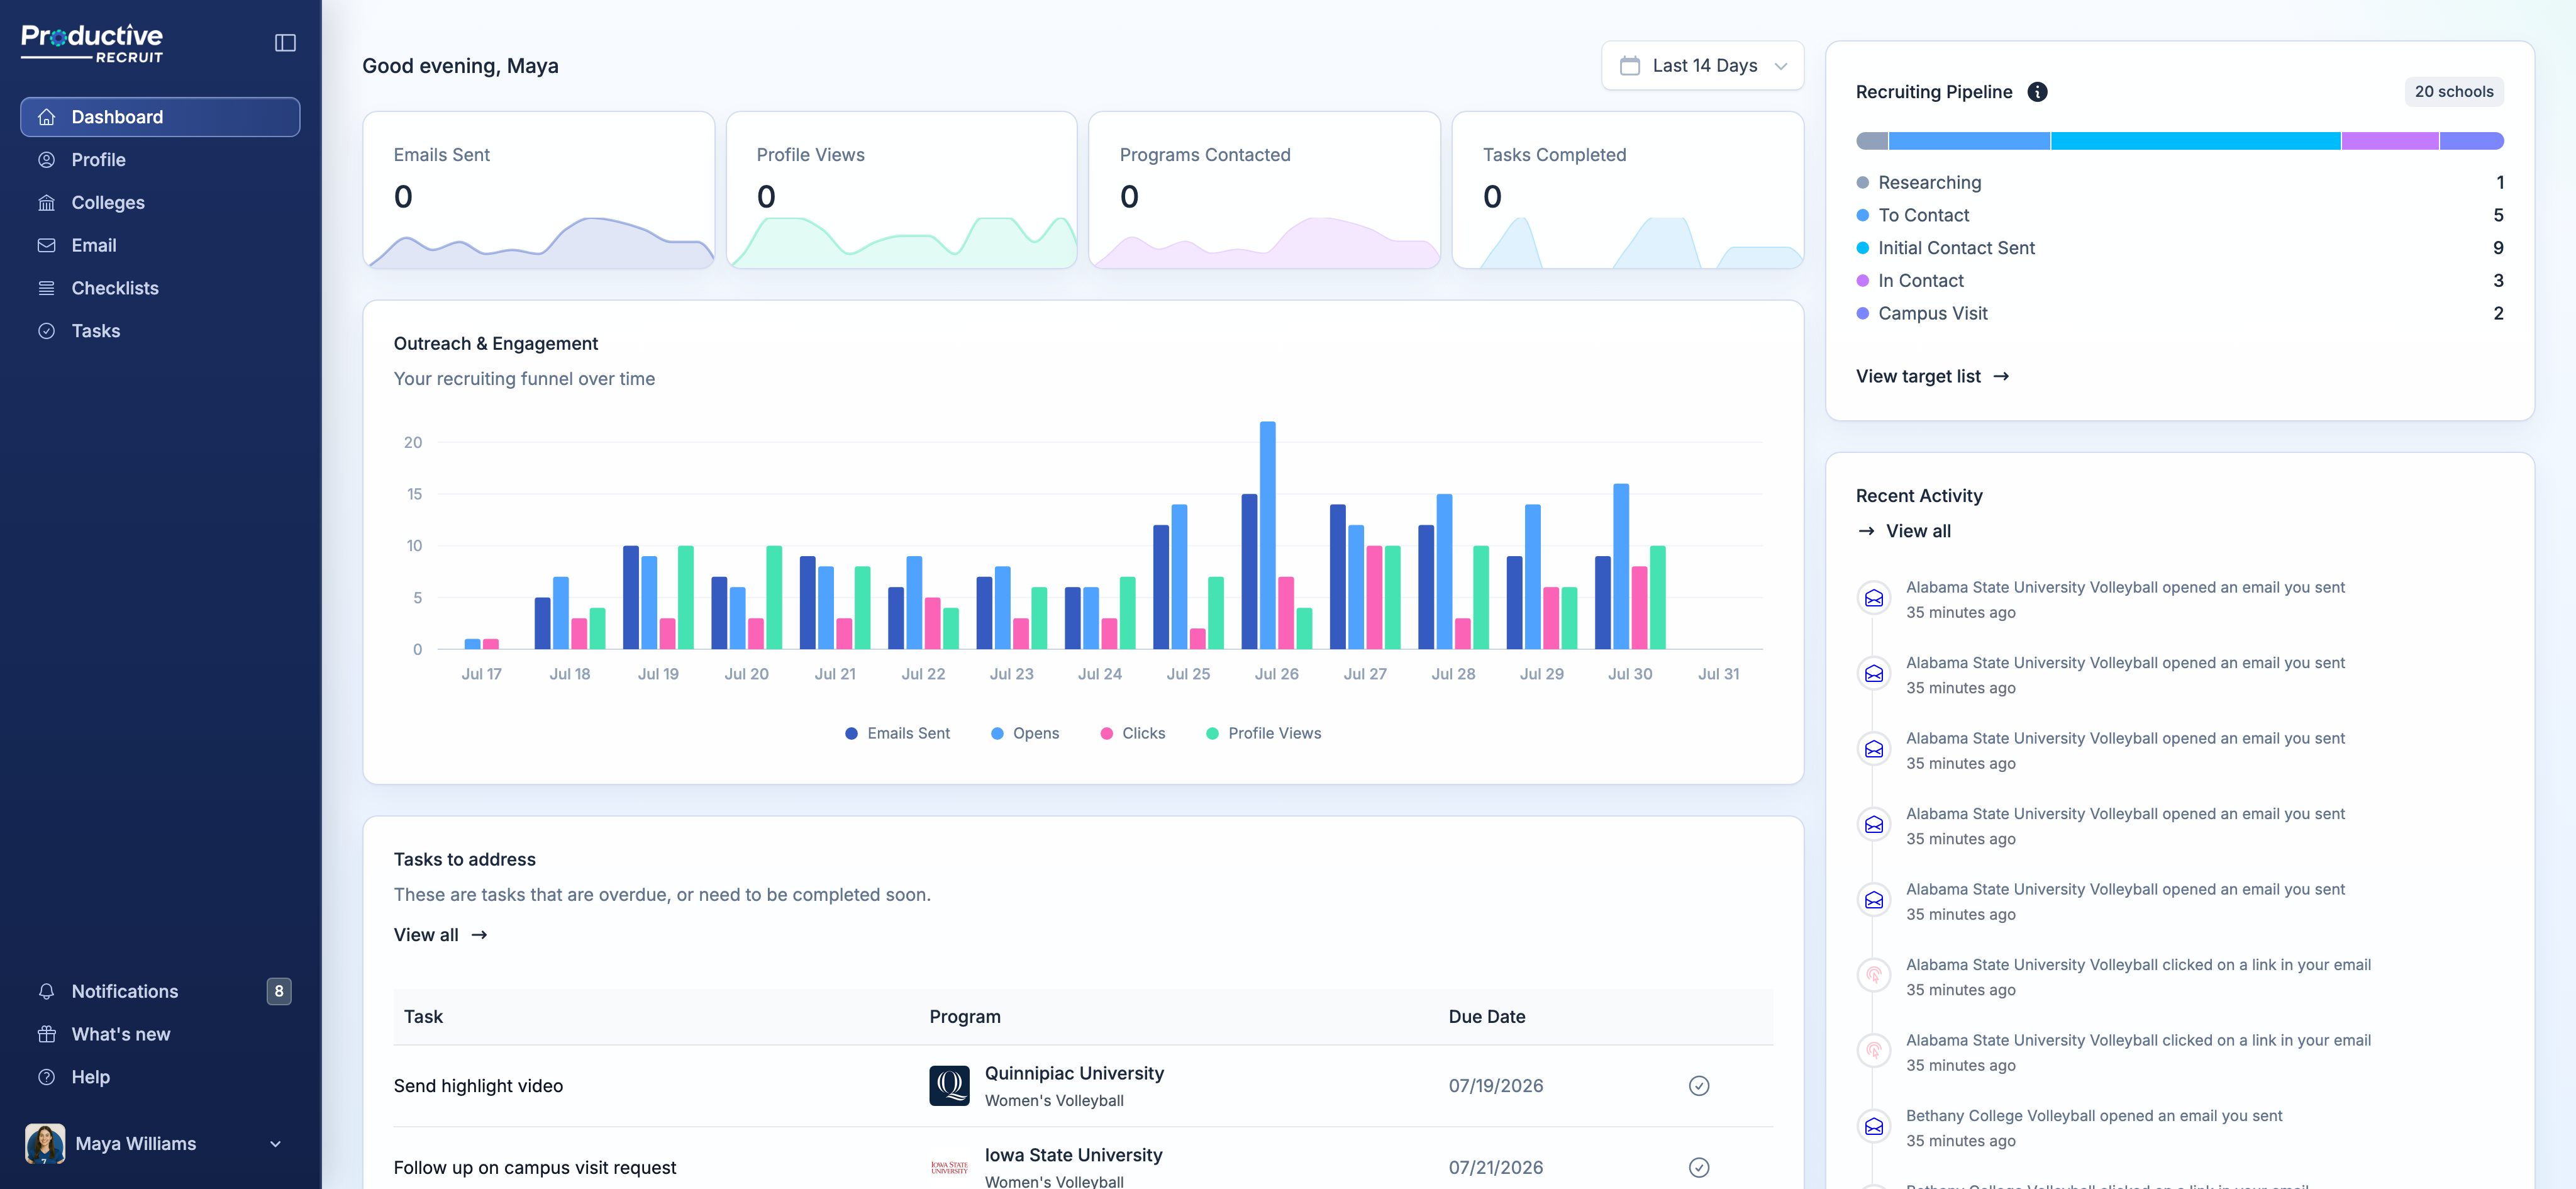Click the building icon beside Colleges
The image size is (2576, 1189).
pos(46,203)
